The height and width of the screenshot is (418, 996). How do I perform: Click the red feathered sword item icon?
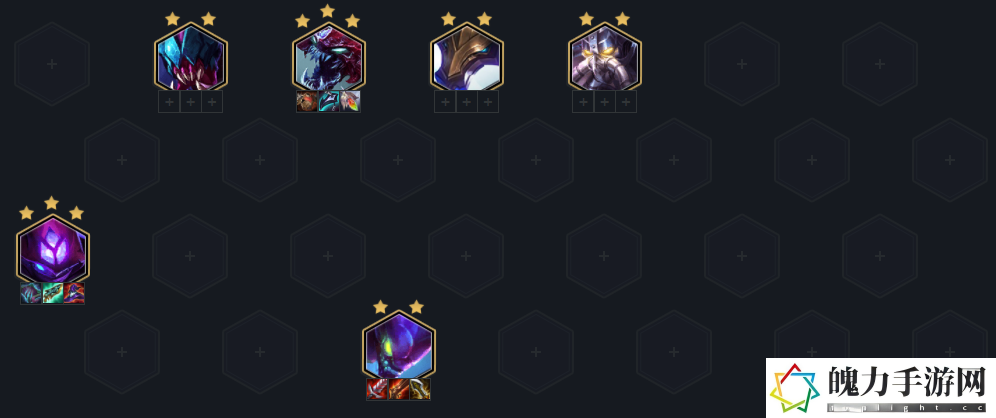[x=377, y=389]
